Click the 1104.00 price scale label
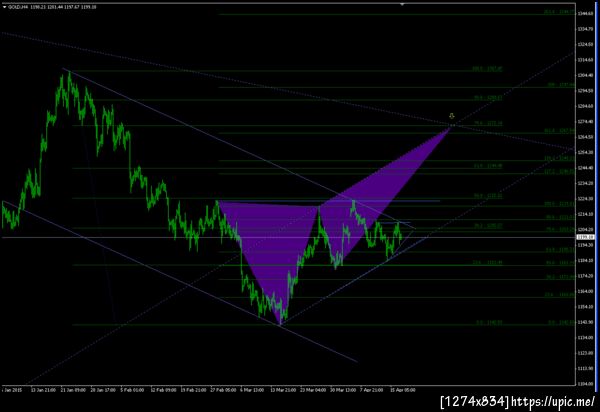Screen dimensions: 600x412 tap(585, 384)
